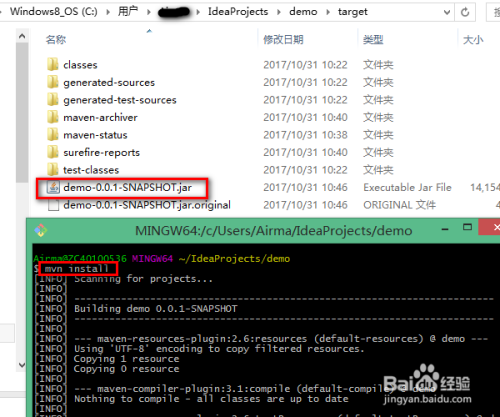Expand the arrow after IdeaProjects breadcrumb

pos(279,12)
